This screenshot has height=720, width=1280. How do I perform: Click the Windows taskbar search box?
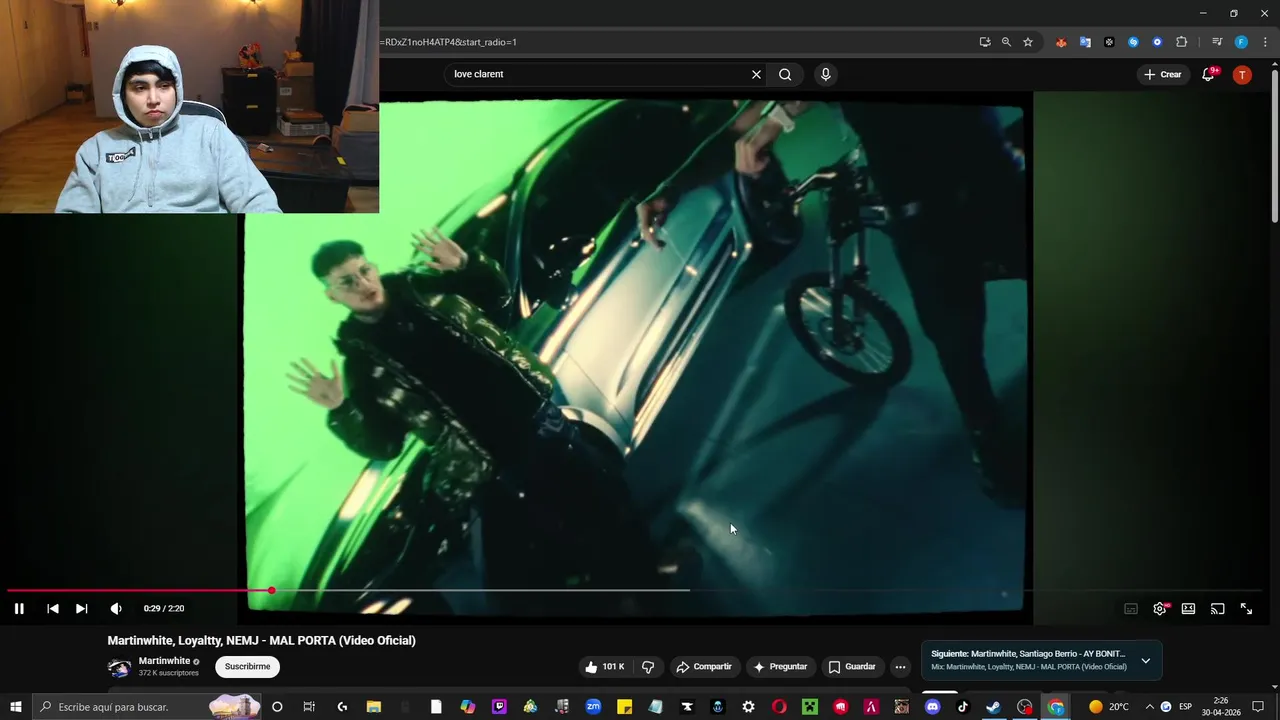pyautogui.click(x=148, y=707)
